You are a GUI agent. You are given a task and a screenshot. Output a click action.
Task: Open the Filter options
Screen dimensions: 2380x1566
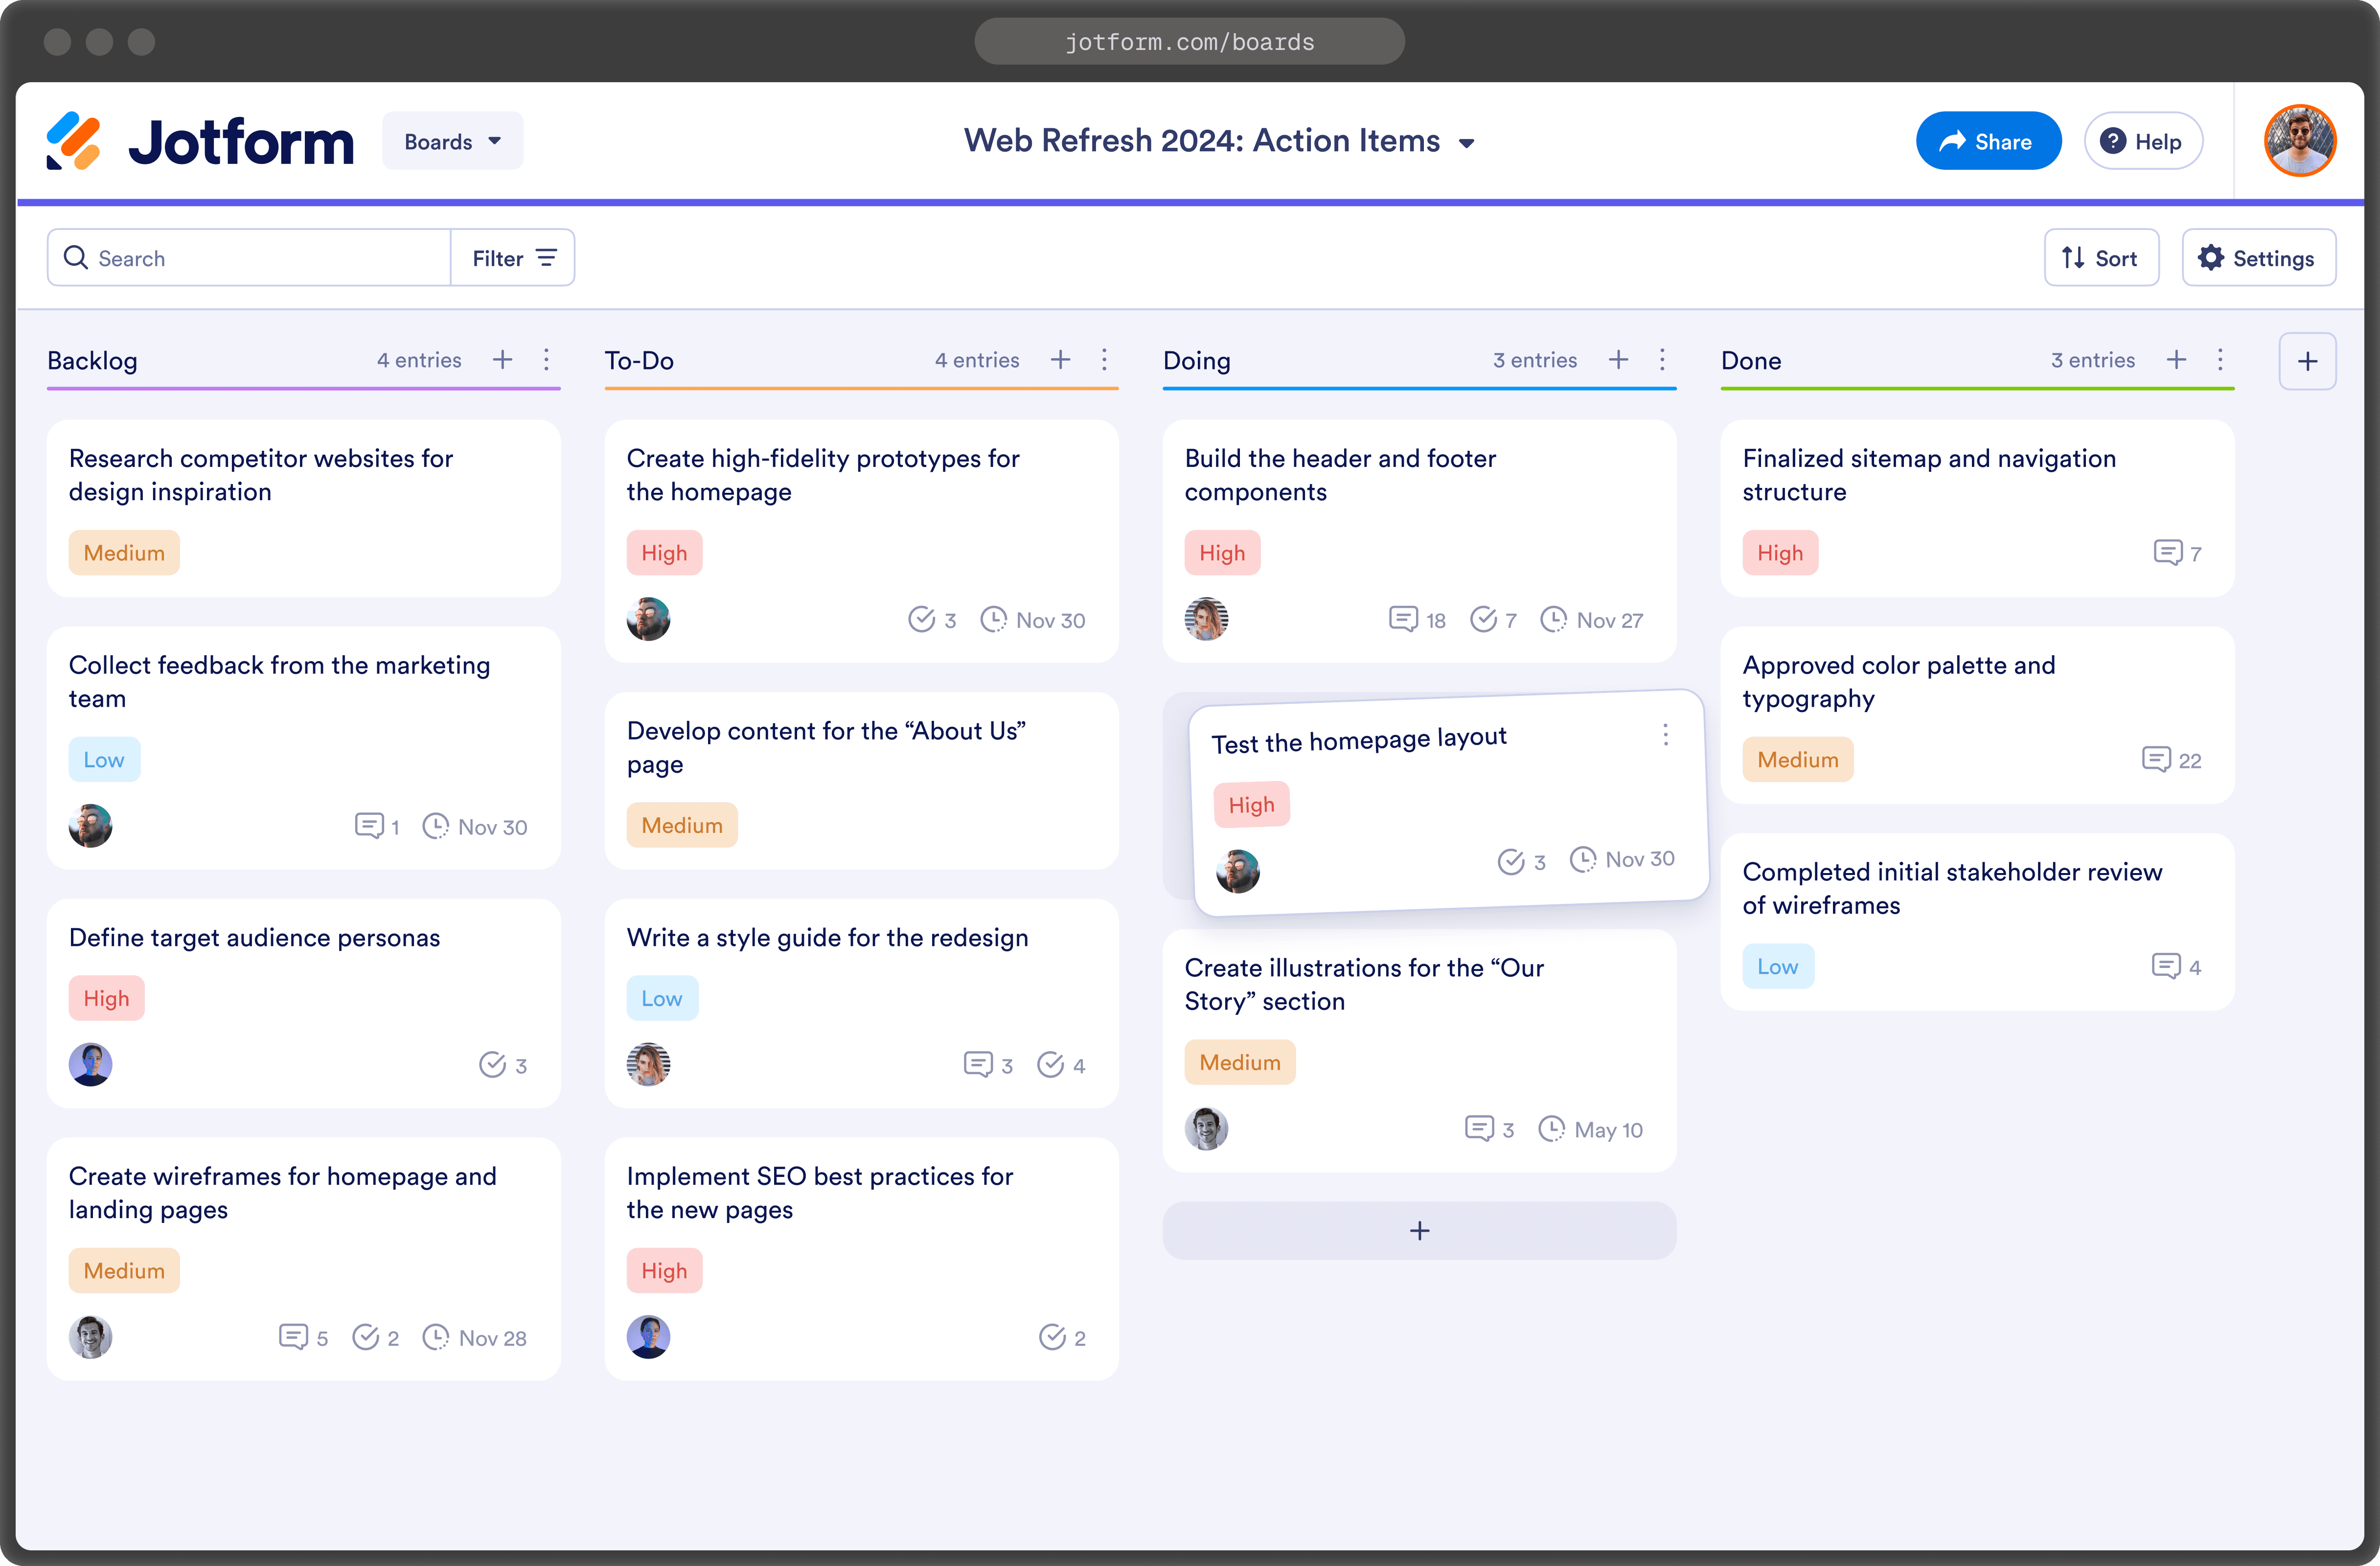(512, 258)
